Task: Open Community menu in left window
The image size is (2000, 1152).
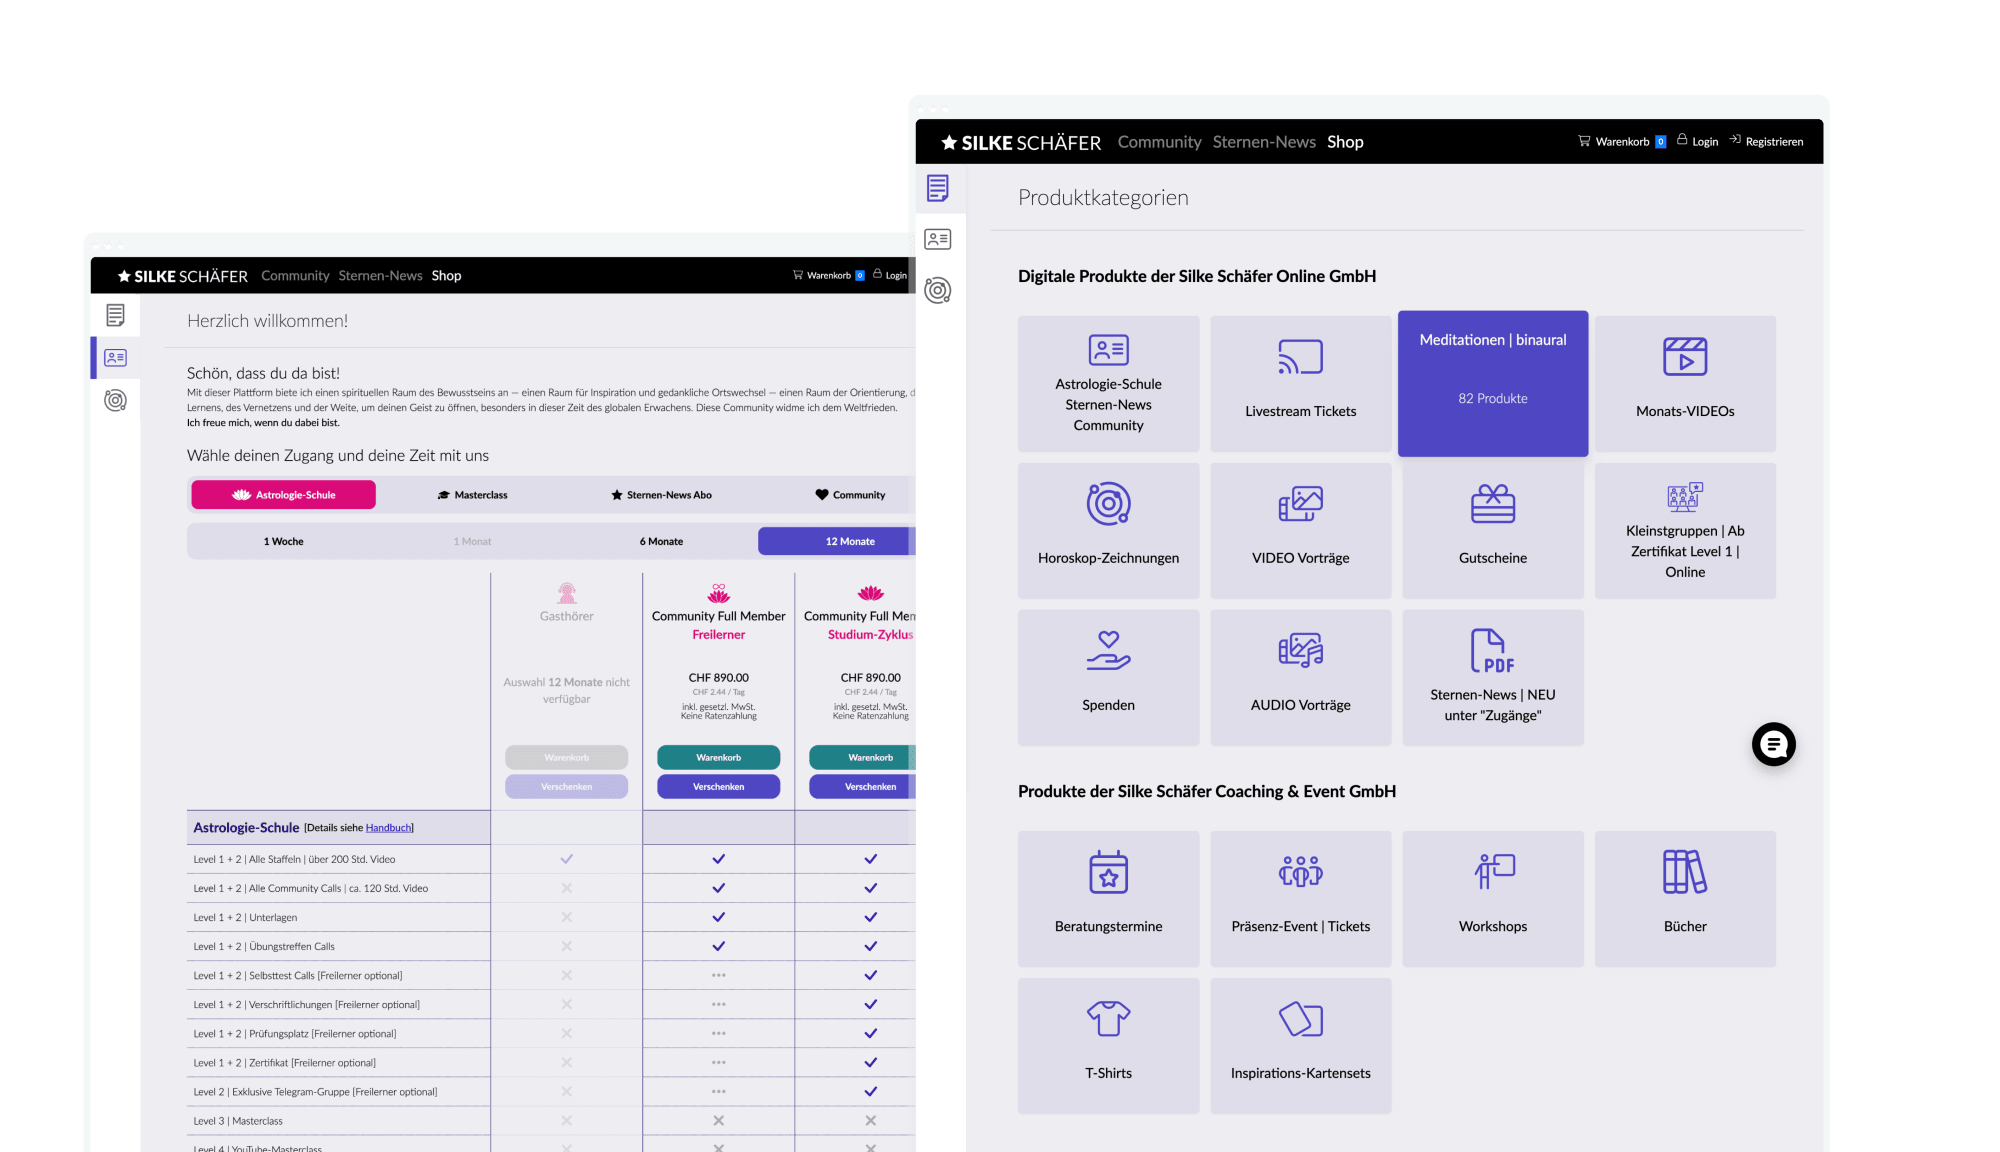Action: (x=295, y=276)
